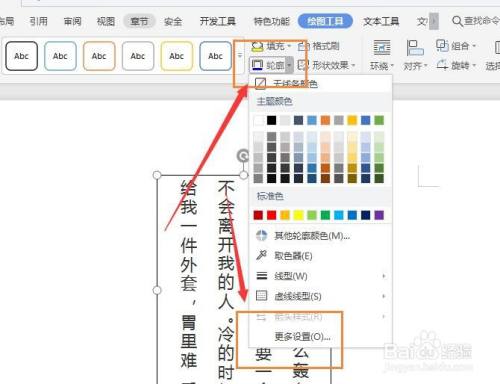Click the 查找命令 search magnifier icon

[x=457, y=21]
